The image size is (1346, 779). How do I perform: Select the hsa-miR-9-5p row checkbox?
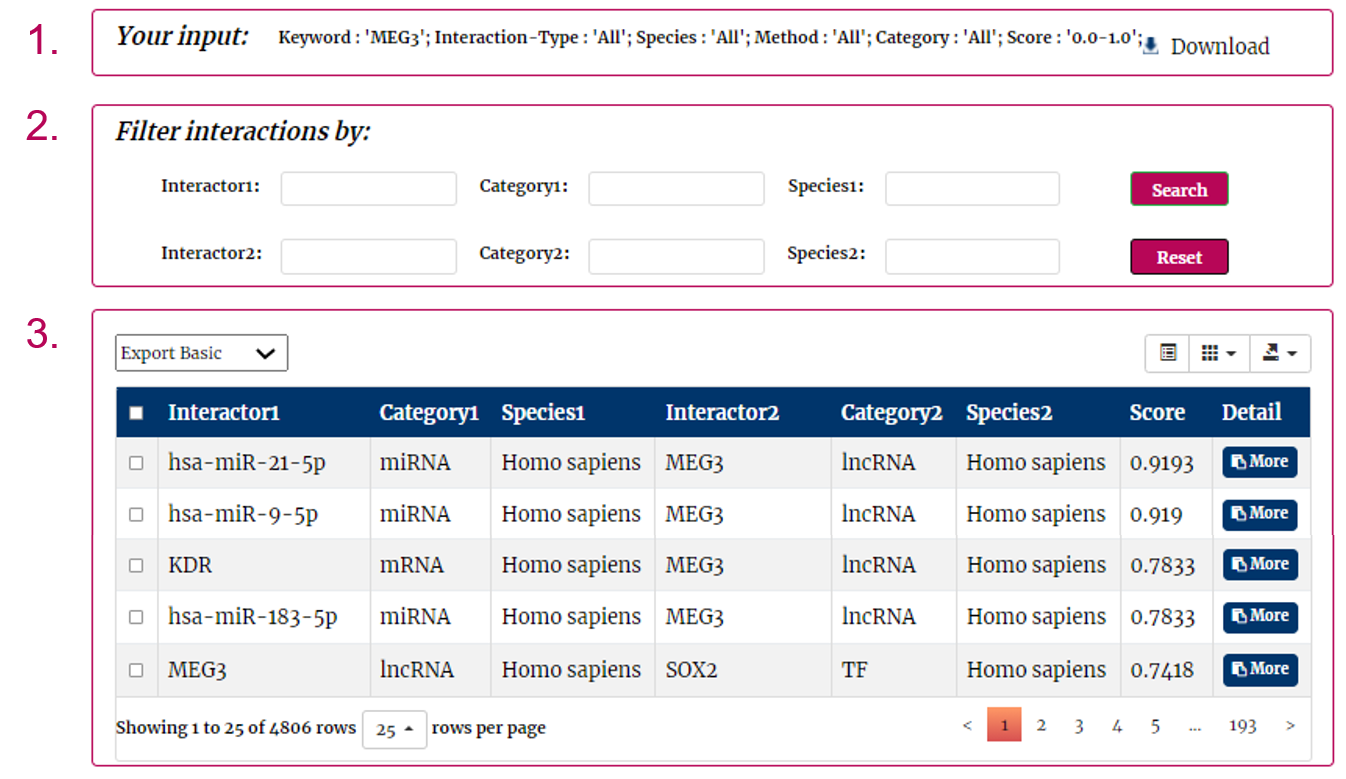click(136, 514)
